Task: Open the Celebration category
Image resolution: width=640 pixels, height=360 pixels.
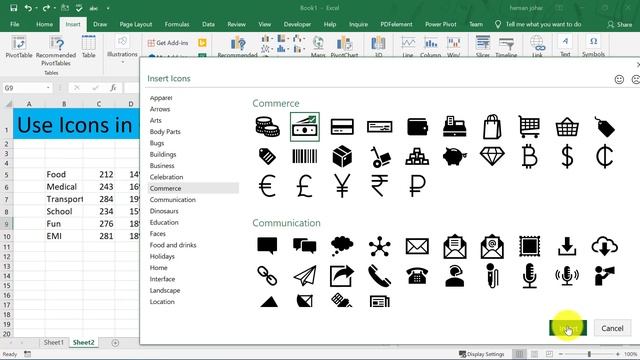Action: click(166, 177)
